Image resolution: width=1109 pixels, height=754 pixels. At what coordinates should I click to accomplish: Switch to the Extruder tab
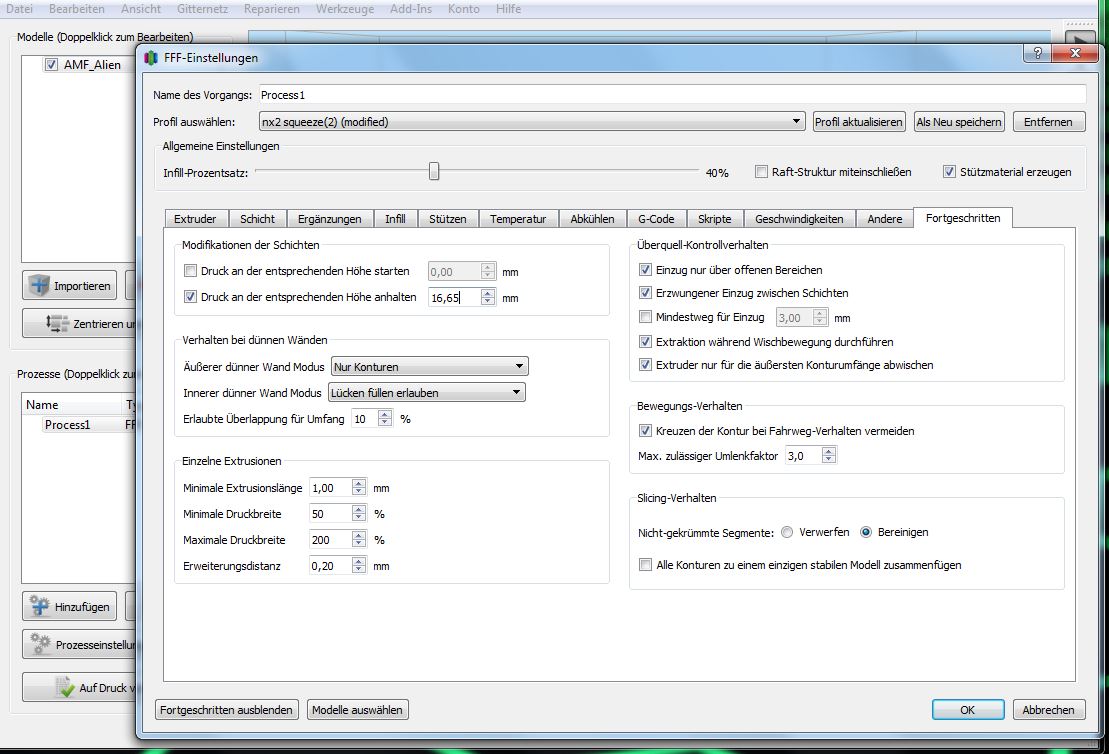195,219
